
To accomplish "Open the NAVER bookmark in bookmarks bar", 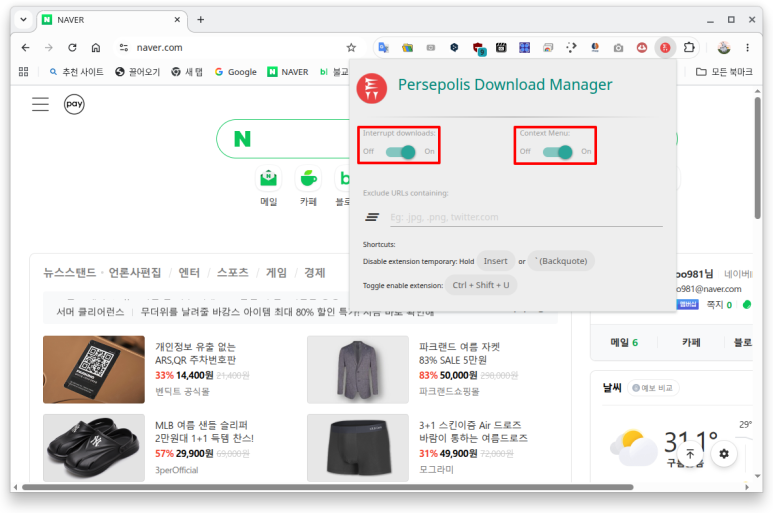I will click(288, 72).
